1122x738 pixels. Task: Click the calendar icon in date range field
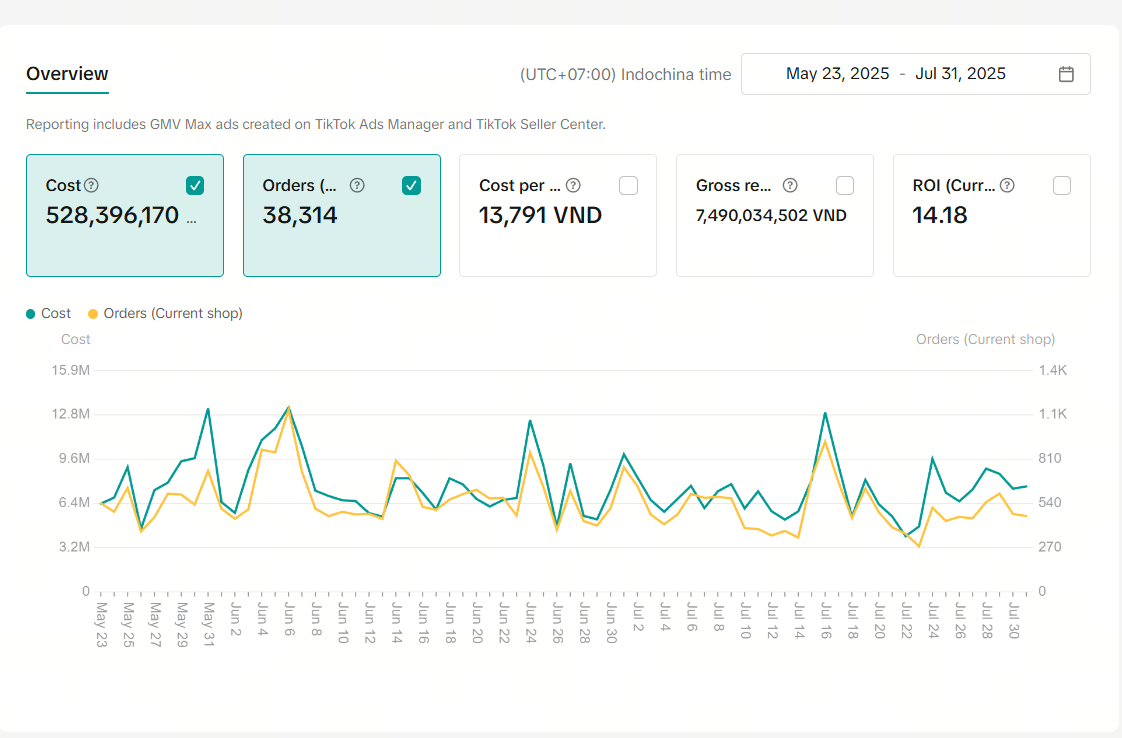[1066, 74]
